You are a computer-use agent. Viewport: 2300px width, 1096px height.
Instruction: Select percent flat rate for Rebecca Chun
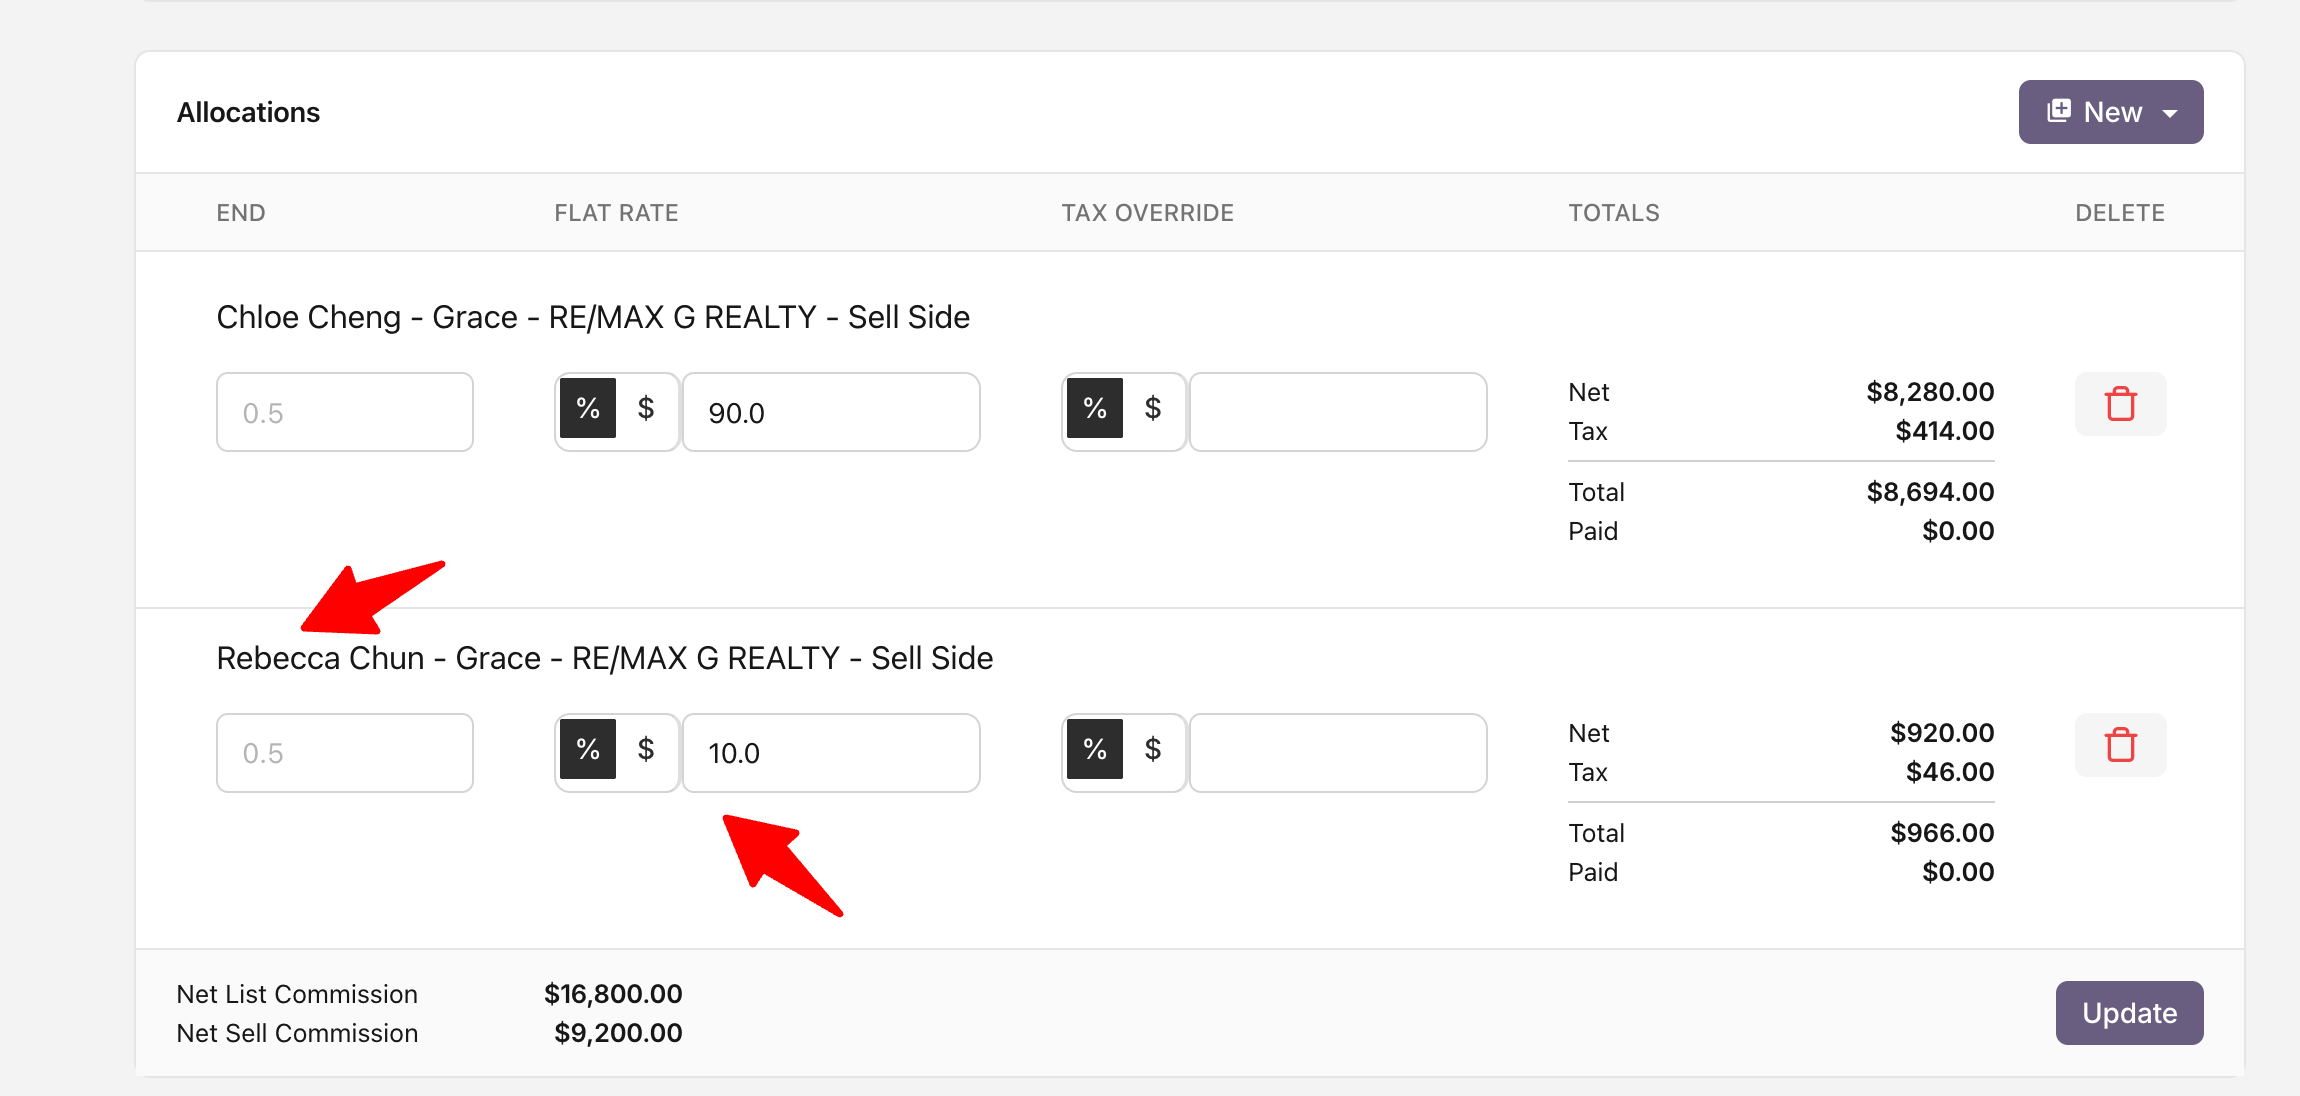[588, 749]
